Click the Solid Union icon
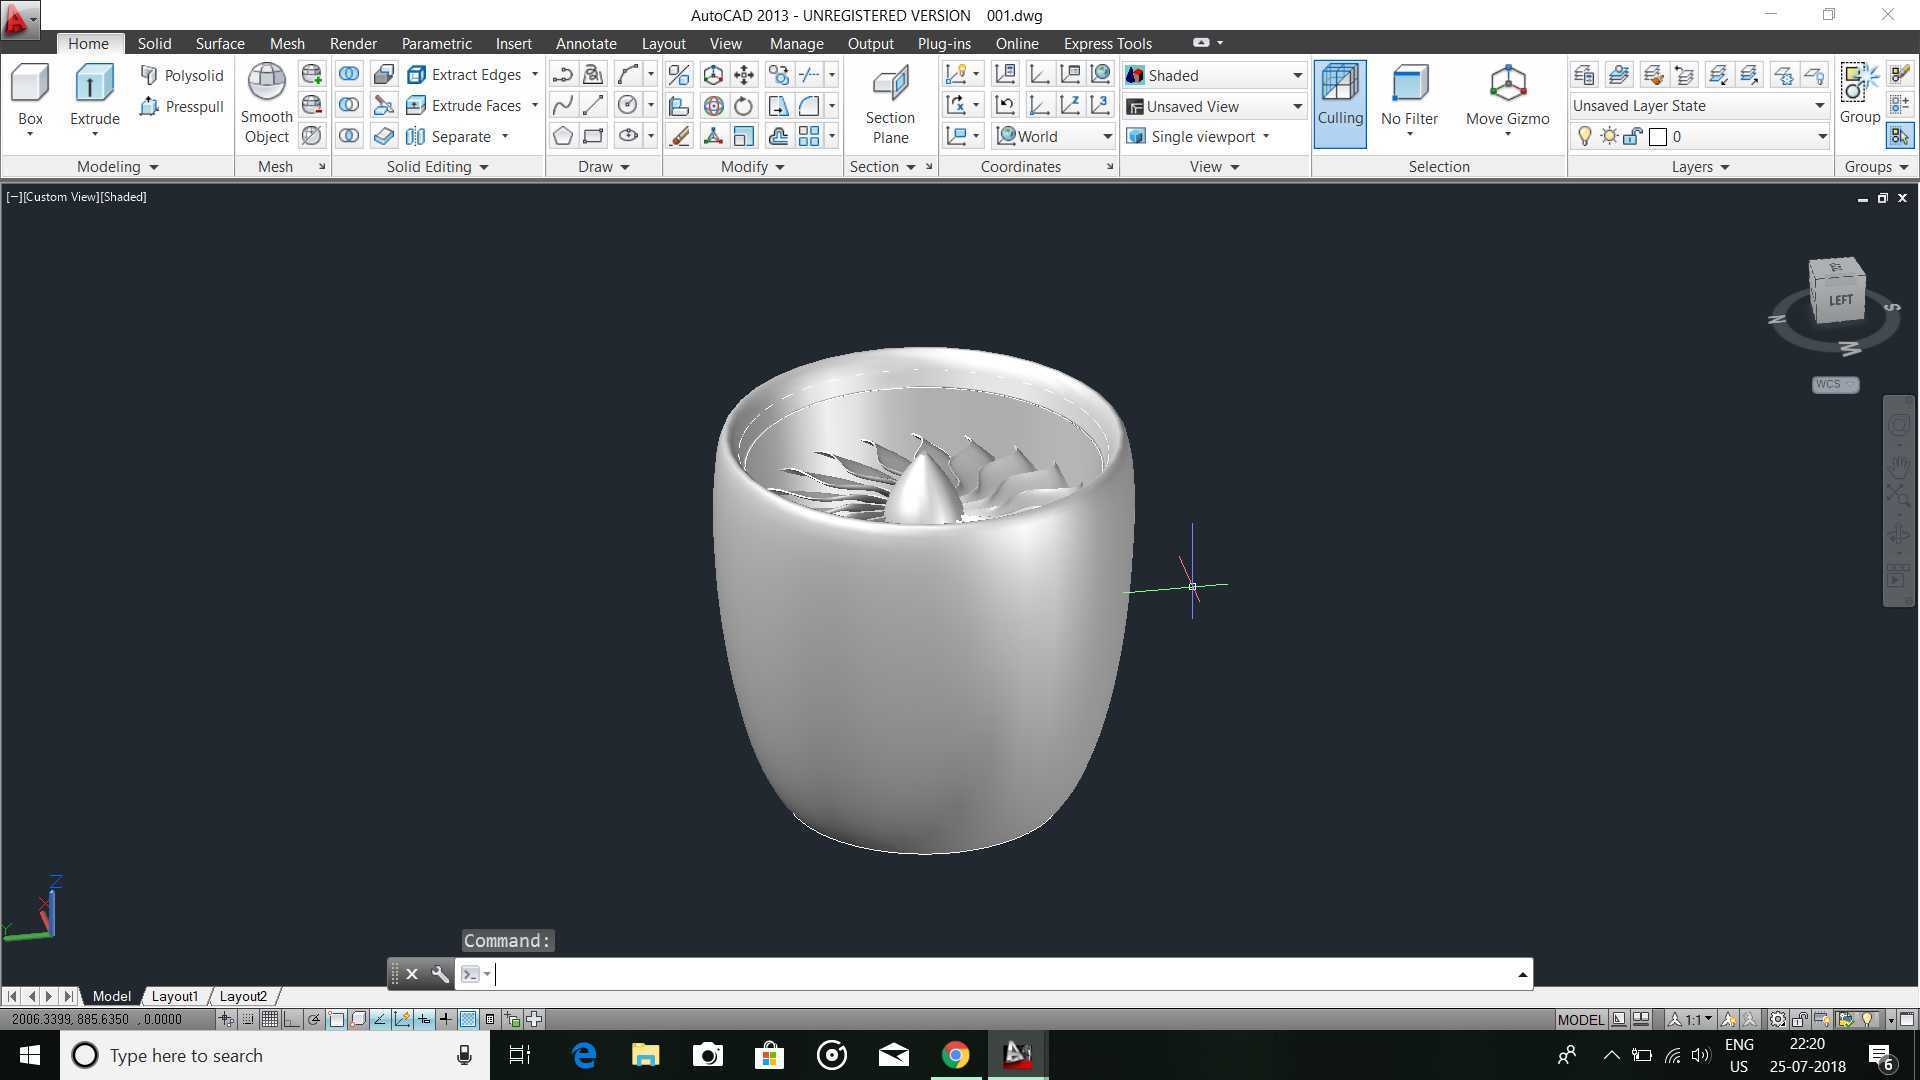 point(349,74)
